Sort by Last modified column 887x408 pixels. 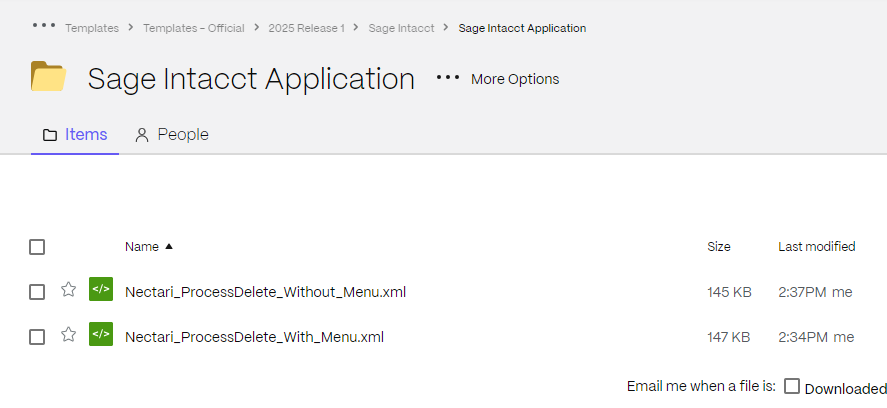point(816,247)
